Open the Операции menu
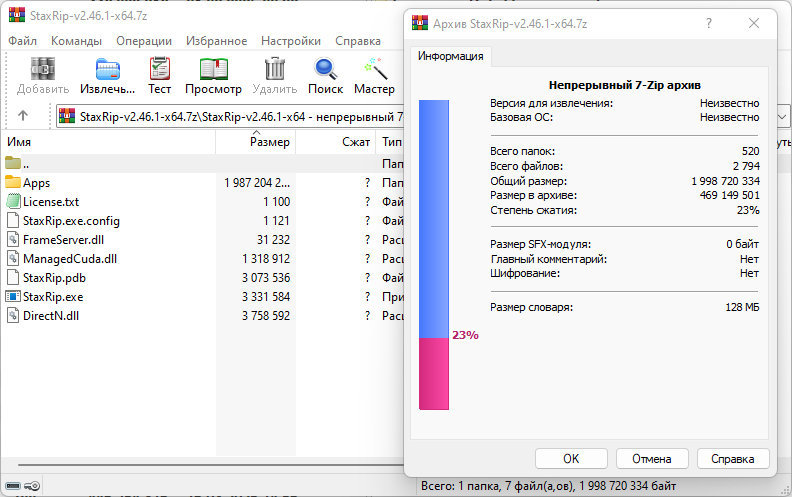Screen dimensions: 792x497 coord(144,41)
